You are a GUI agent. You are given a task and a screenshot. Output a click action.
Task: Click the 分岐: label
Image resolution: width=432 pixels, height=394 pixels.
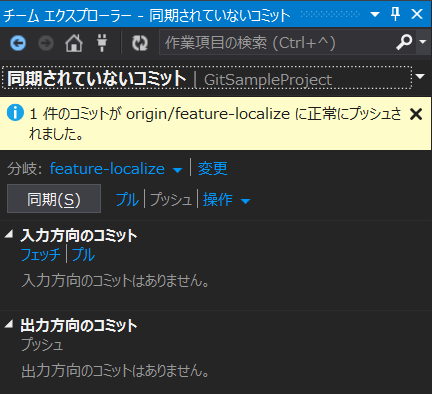pos(25,169)
